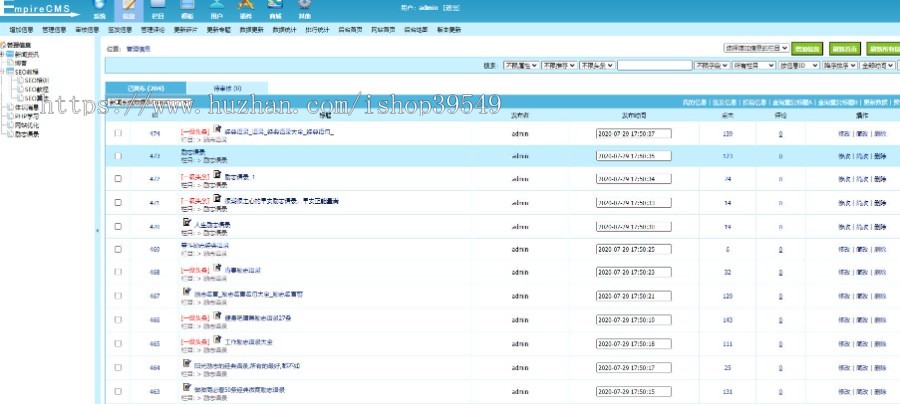Image resolution: width=900 pixels, height=404 pixels.
Task: Click the title icon in article row 465
Action: coord(217,339)
